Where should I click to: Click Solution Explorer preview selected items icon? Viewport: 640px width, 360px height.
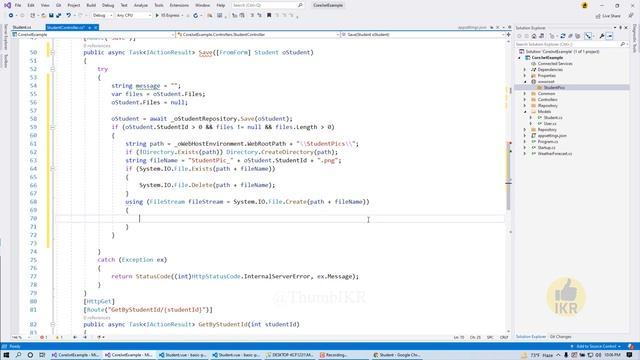[x=609, y=36]
